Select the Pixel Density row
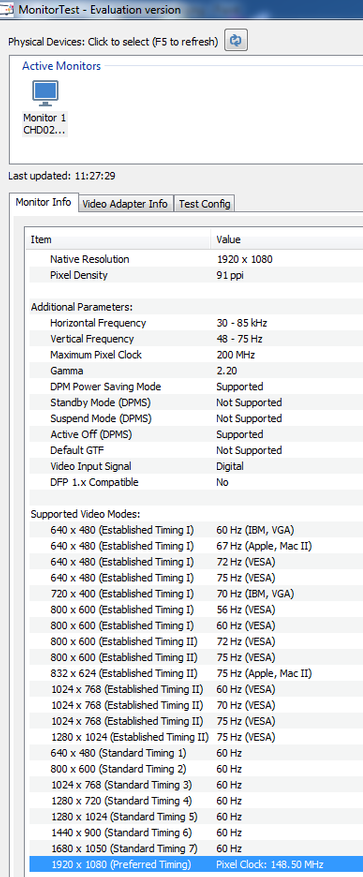363x877 pixels. [194, 275]
